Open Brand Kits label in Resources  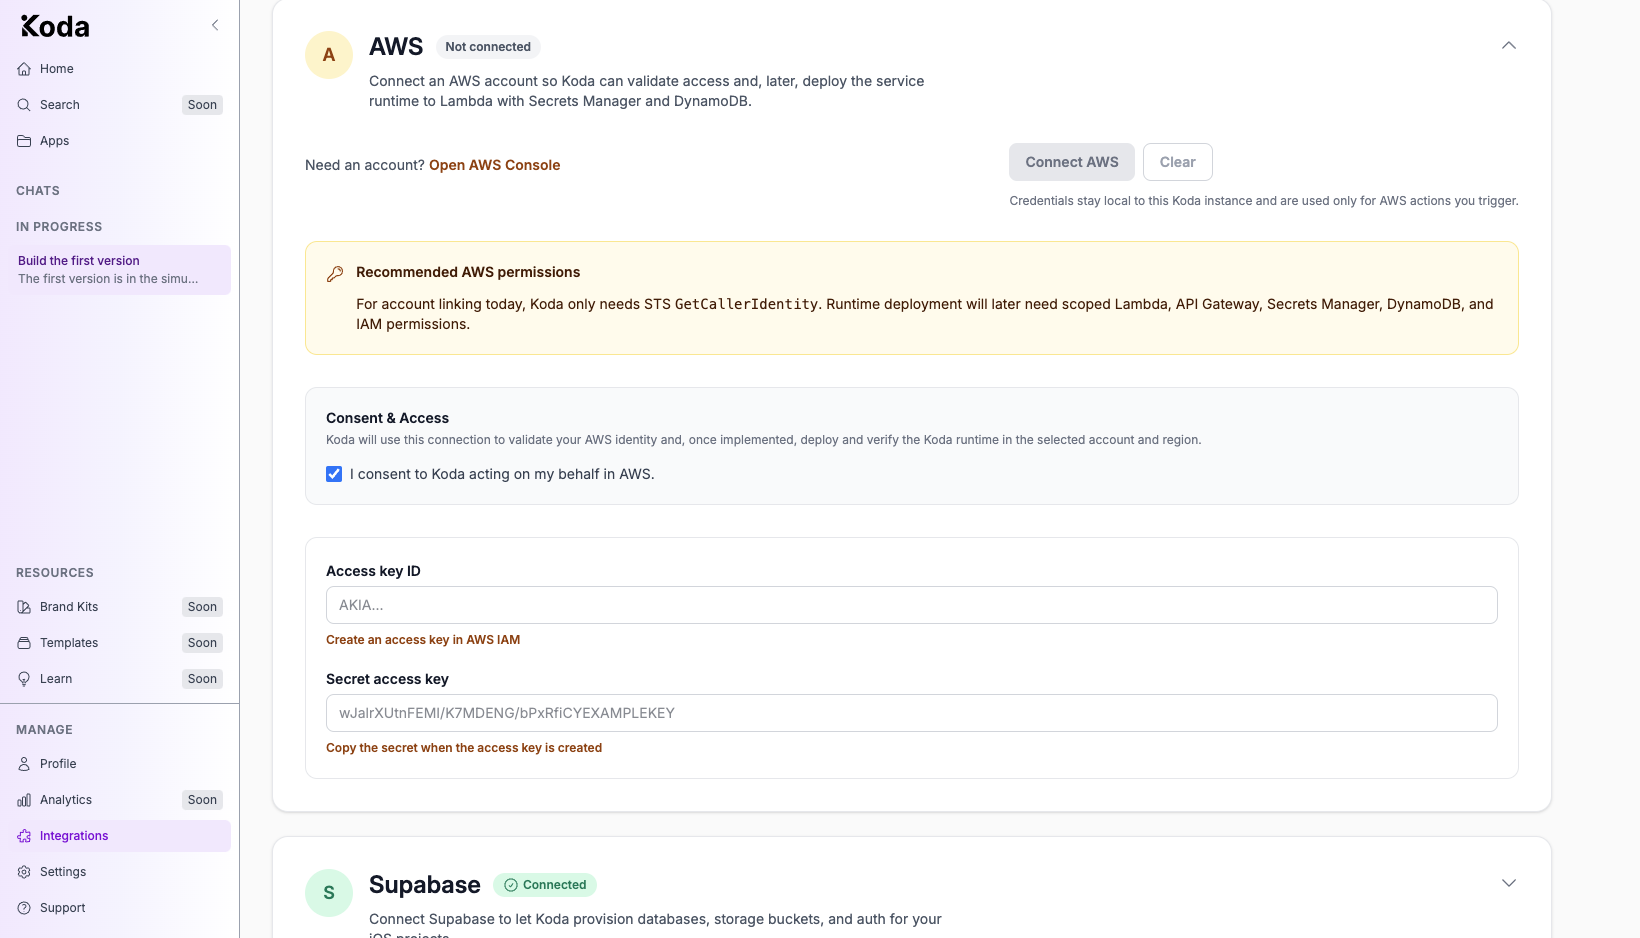(x=69, y=607)
